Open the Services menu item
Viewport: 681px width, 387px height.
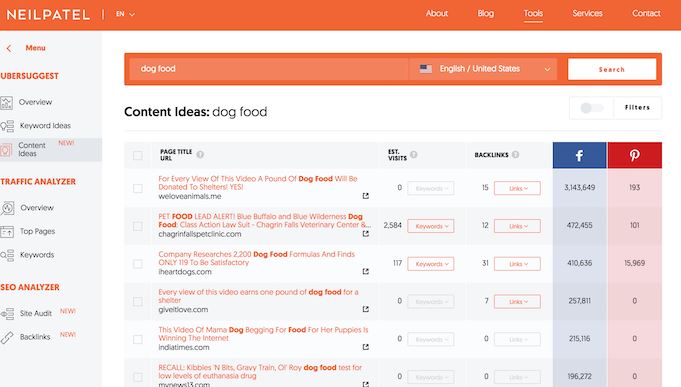[x=587, y=13]
